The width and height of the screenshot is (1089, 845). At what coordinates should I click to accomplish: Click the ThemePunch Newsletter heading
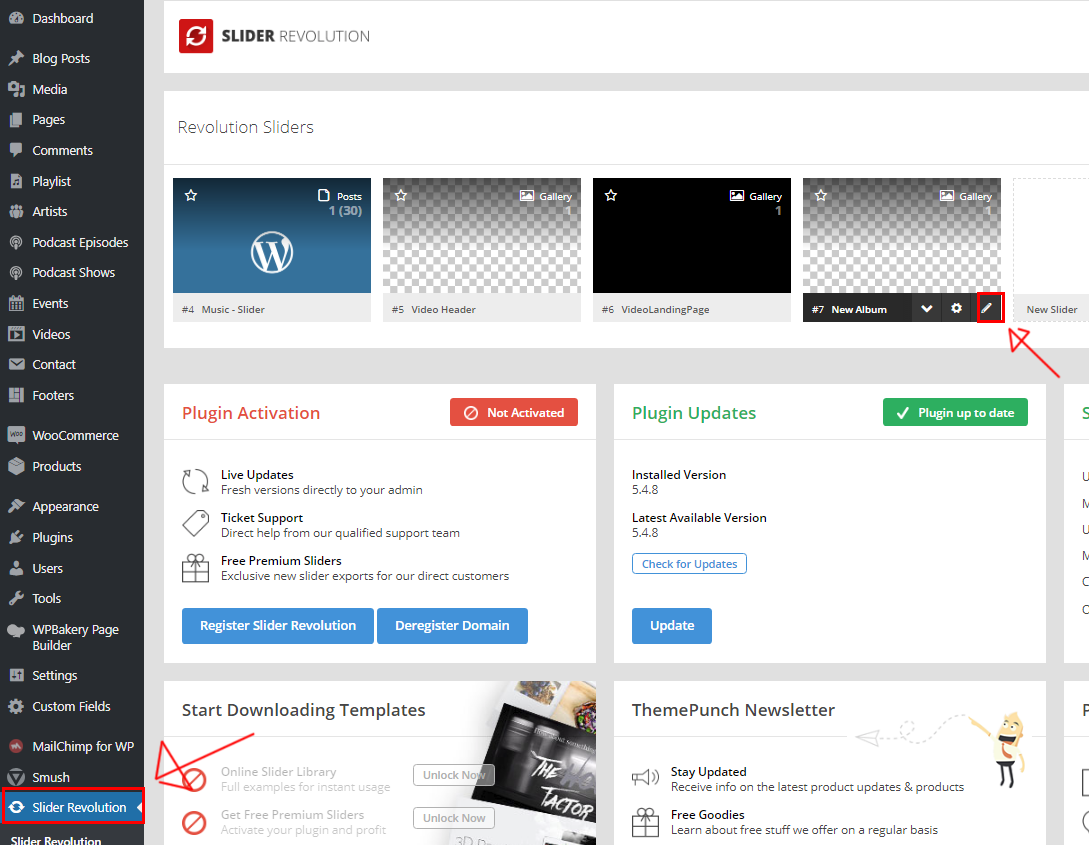pyautogui.click(x=733, y=710)
